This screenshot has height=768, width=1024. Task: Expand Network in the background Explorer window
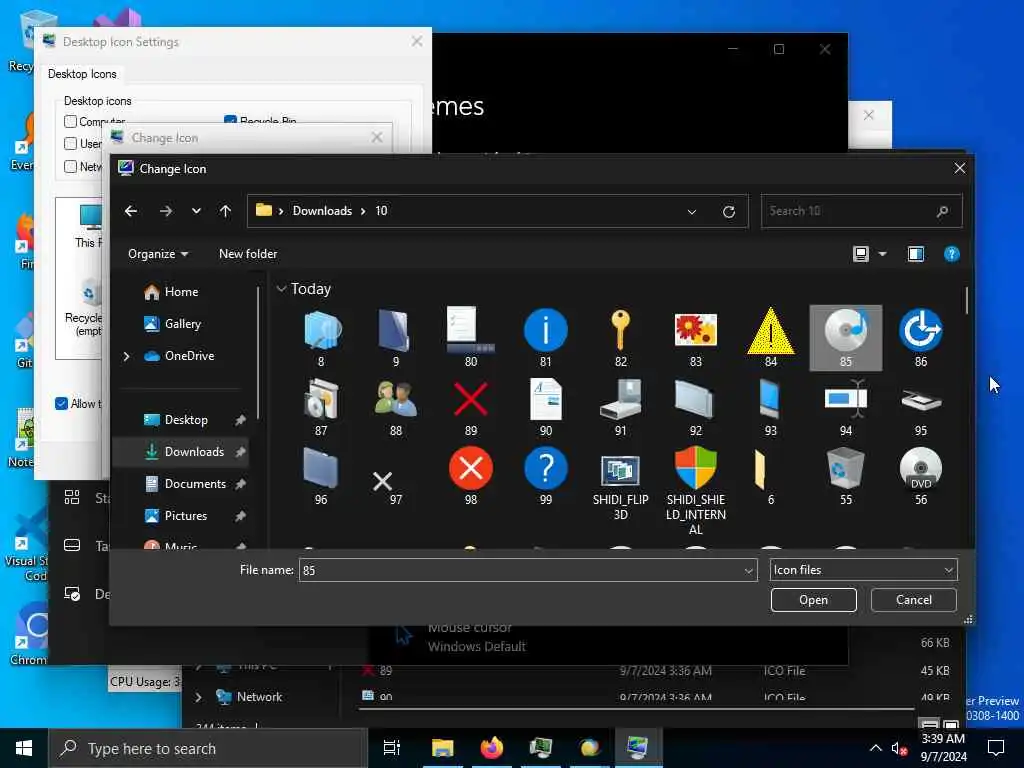coord(199,697)
